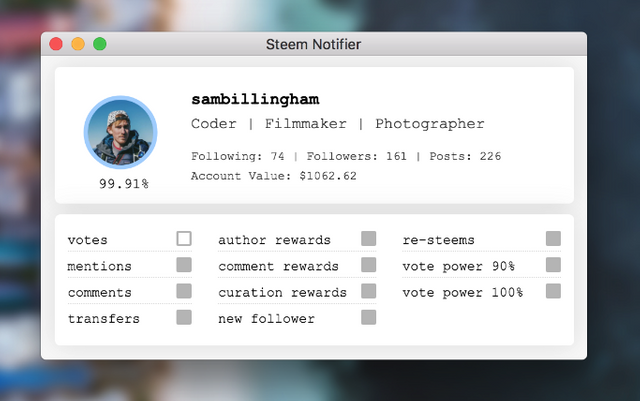This screenshot has height=401, width=640.
Task: Click the Followers: 161 stat
Action: pyautogui.click(x=356, y=156)
